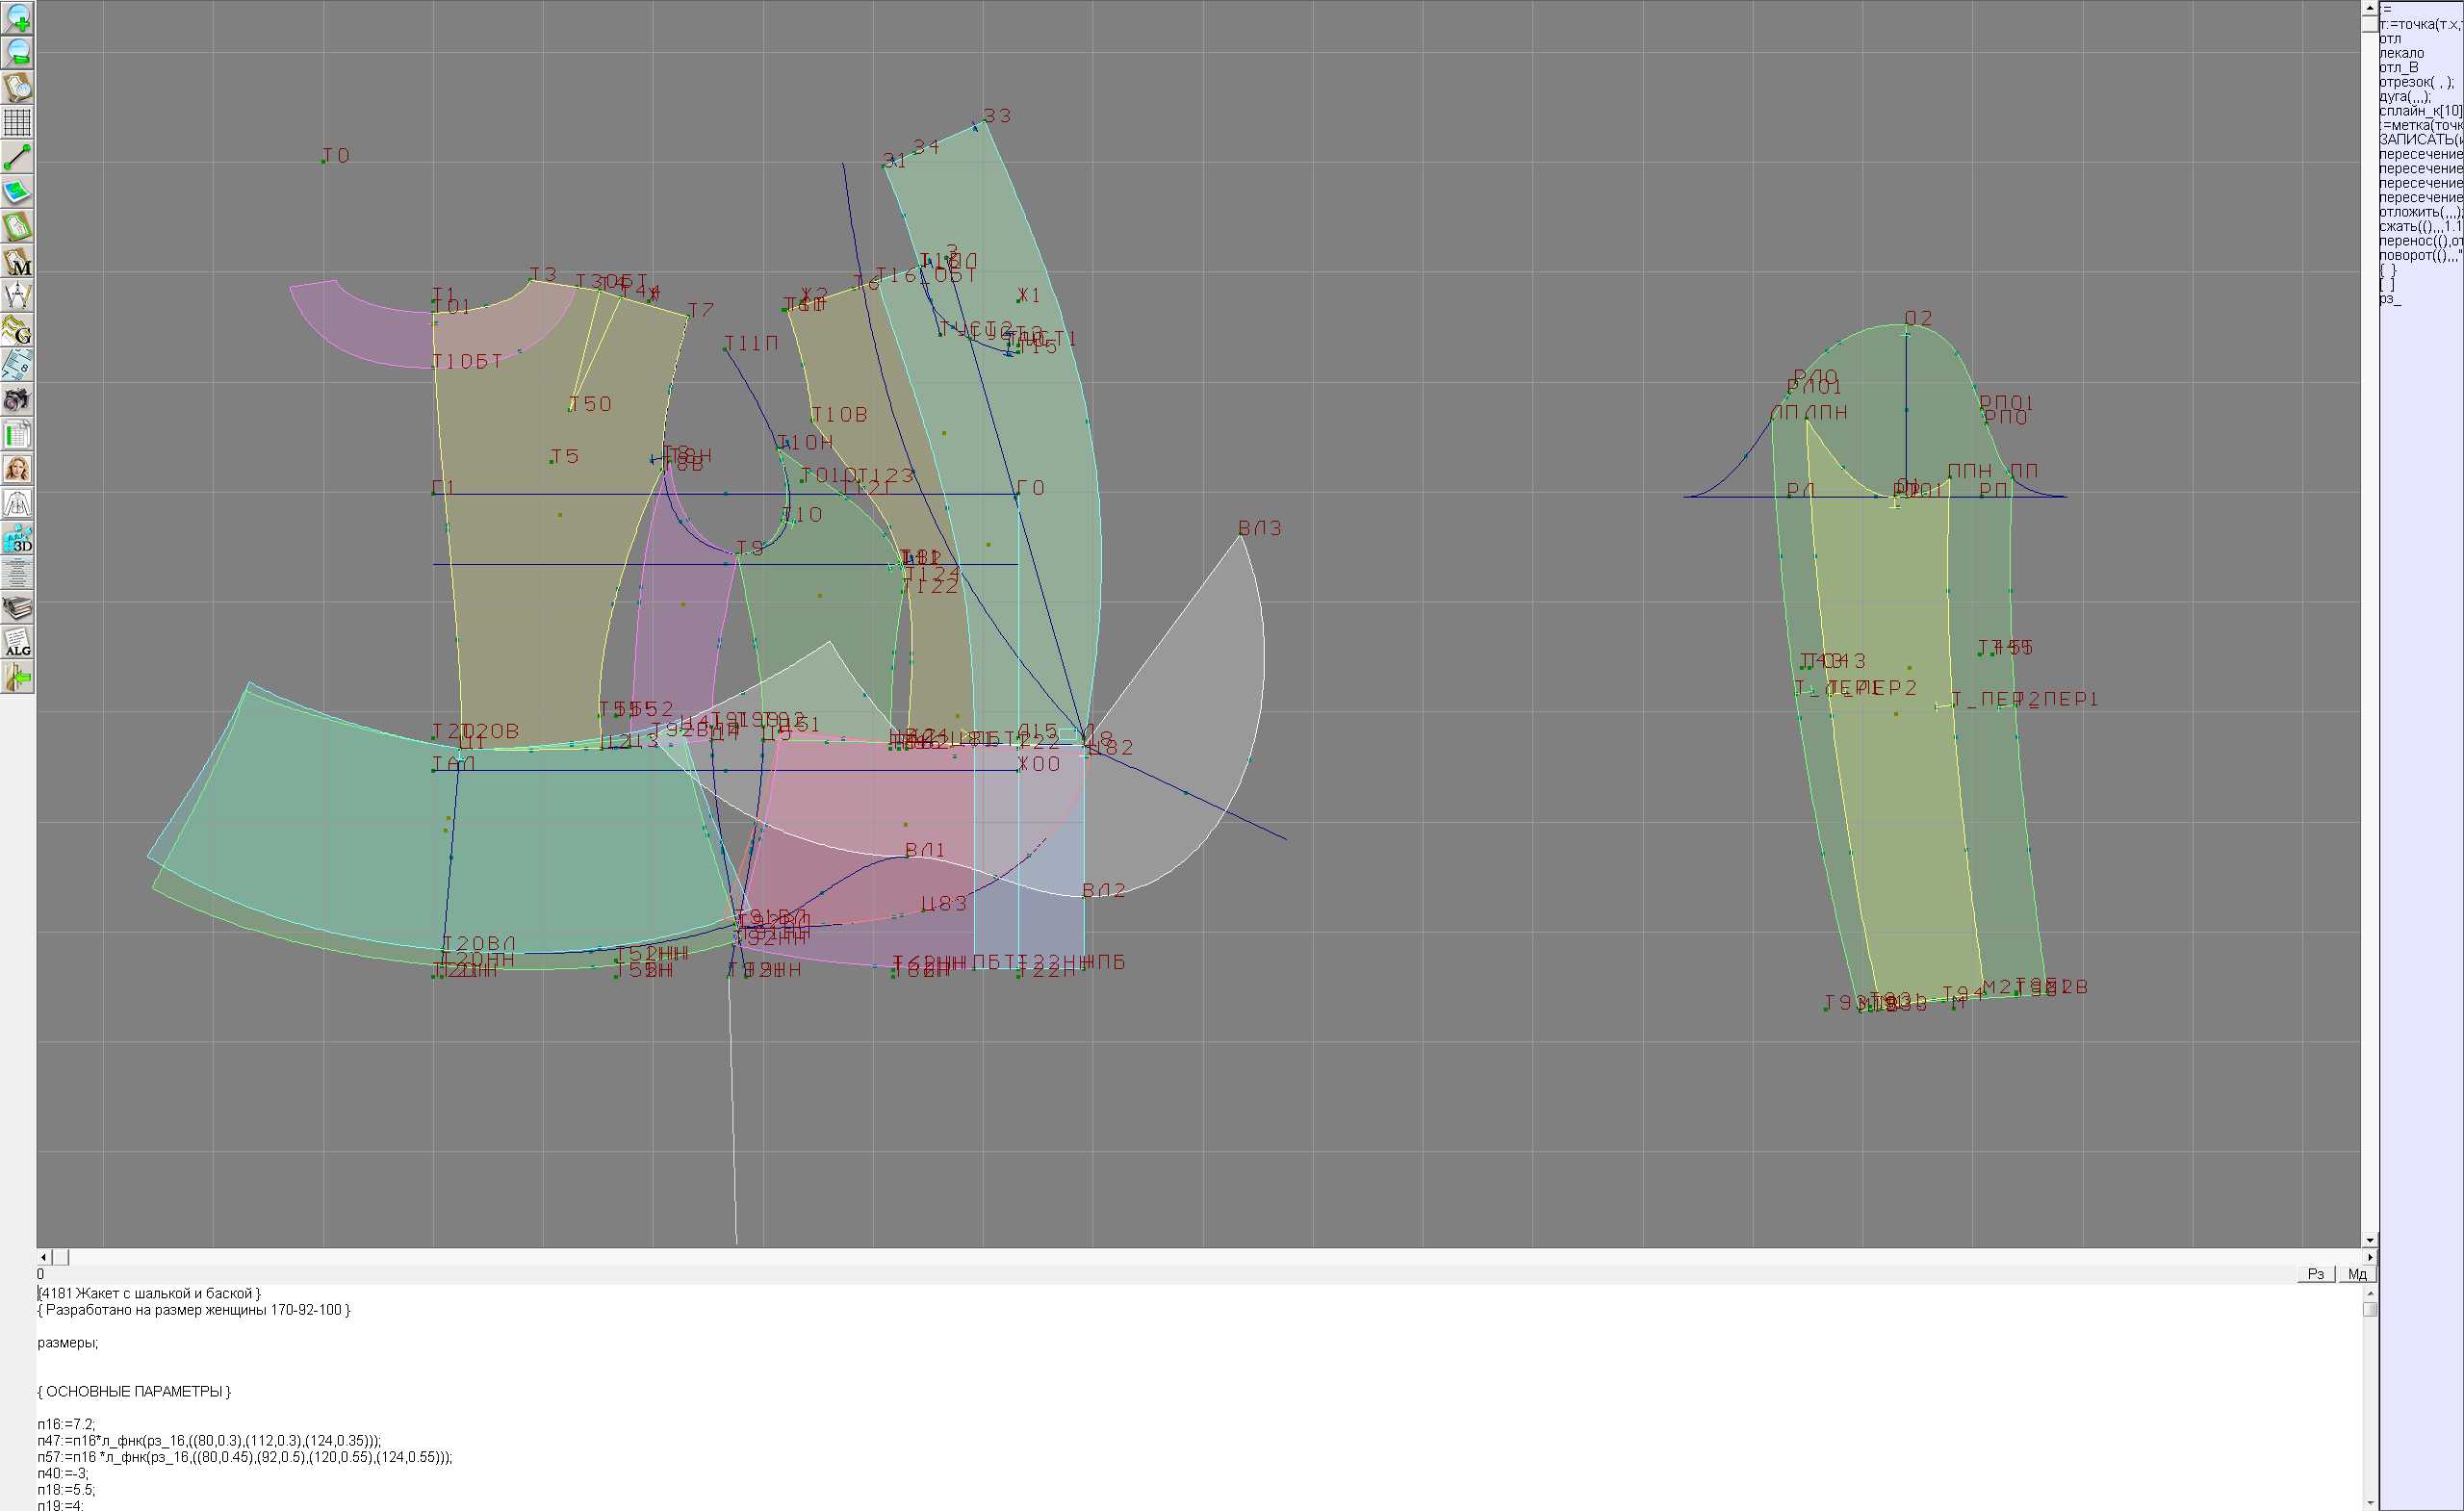Insert the 'лекало' command from side list

[2402, 53]
